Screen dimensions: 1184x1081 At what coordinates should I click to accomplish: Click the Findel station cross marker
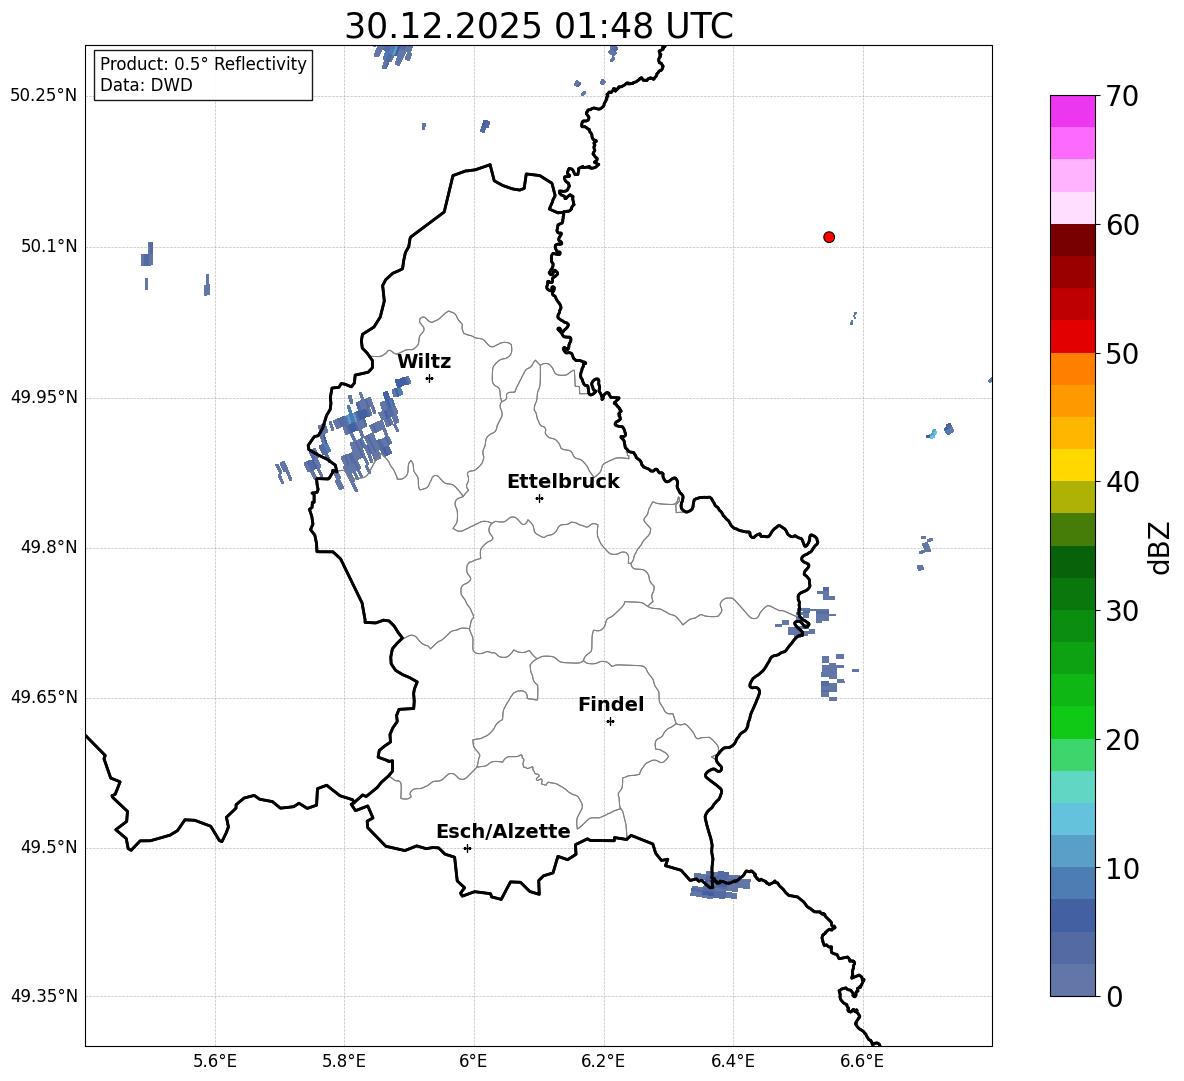coord(610,722)
